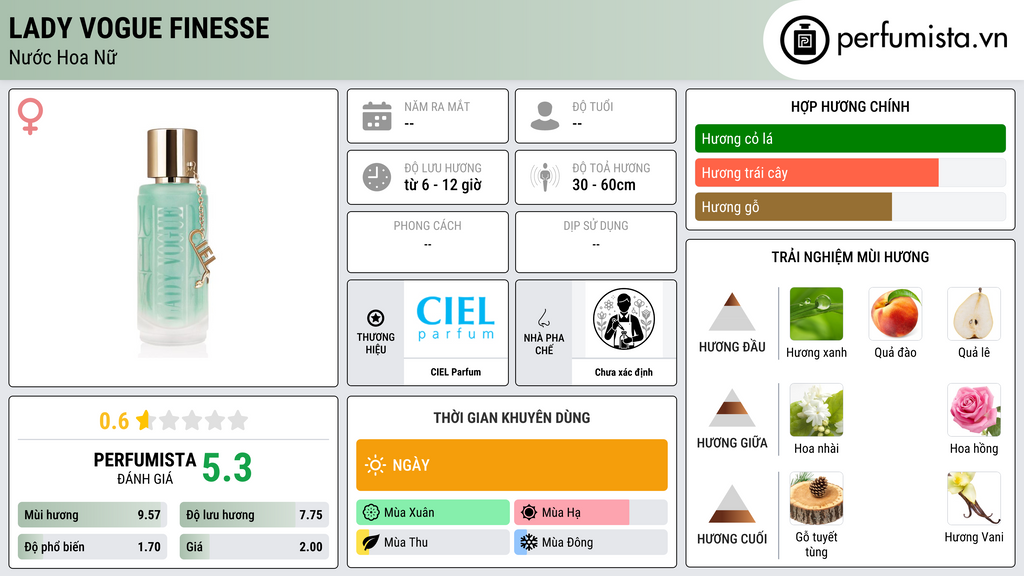Click the leaf icon next to Mùa Thu

(371, 542)
